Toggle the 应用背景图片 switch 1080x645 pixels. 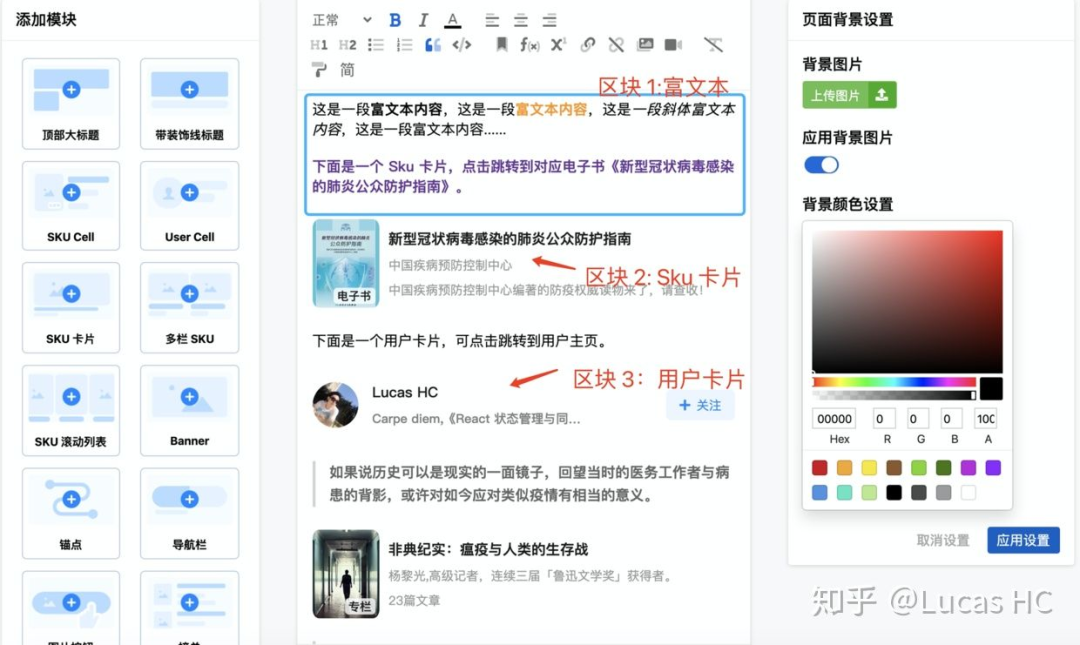pyautogui.click(x=821, y=165)
